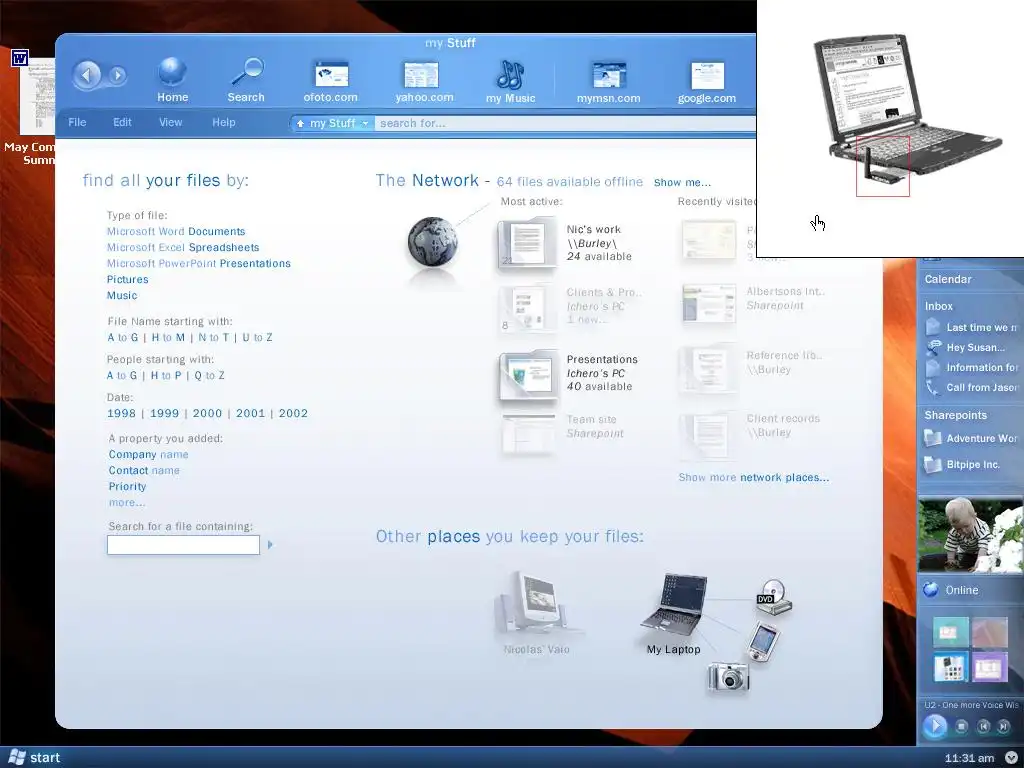This screenshot has width=1024, height=768.
Task: Skip to next track in sidebar
Action: point(1003,726)
